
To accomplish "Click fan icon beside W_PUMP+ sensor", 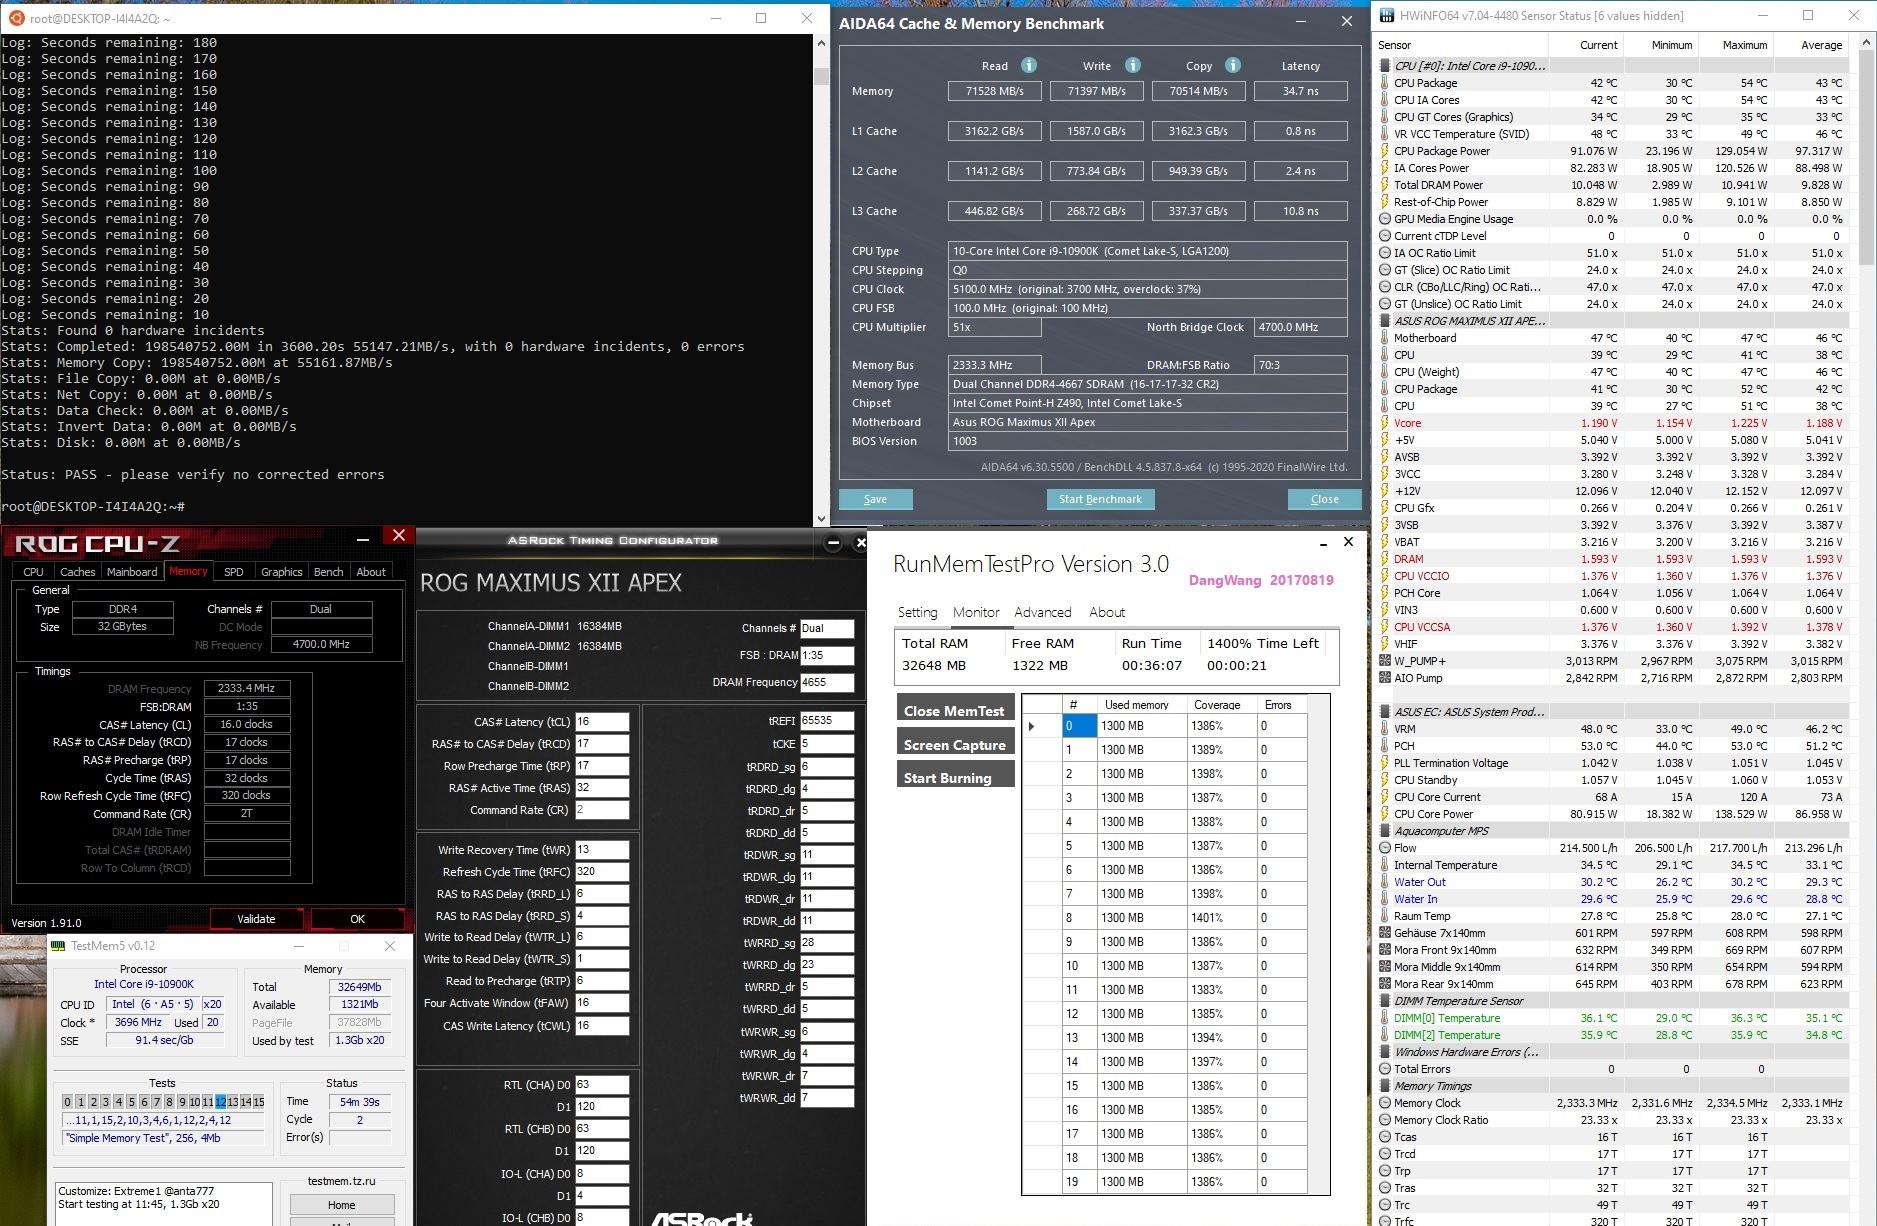I will 1385,661.
